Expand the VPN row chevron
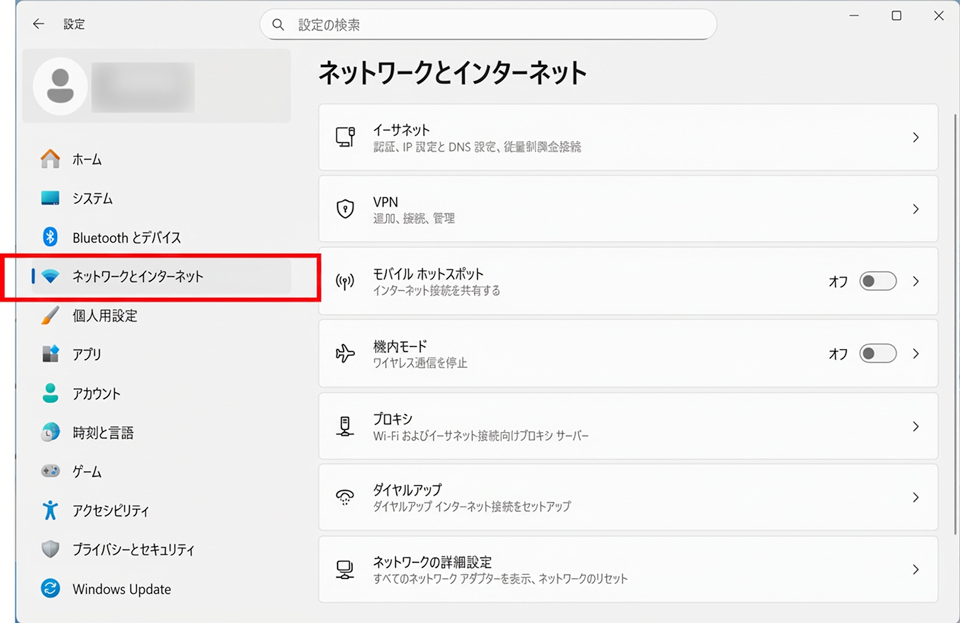This screenshot has width=960, height=623. point(915,210)
